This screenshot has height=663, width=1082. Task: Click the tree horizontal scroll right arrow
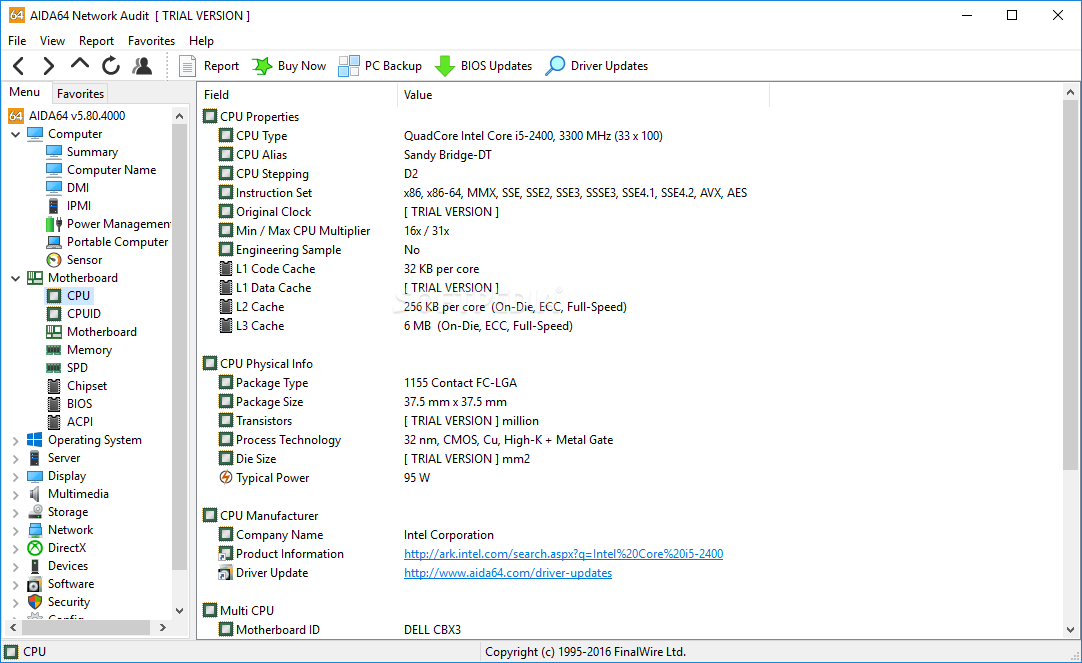[x=162, y=627]
